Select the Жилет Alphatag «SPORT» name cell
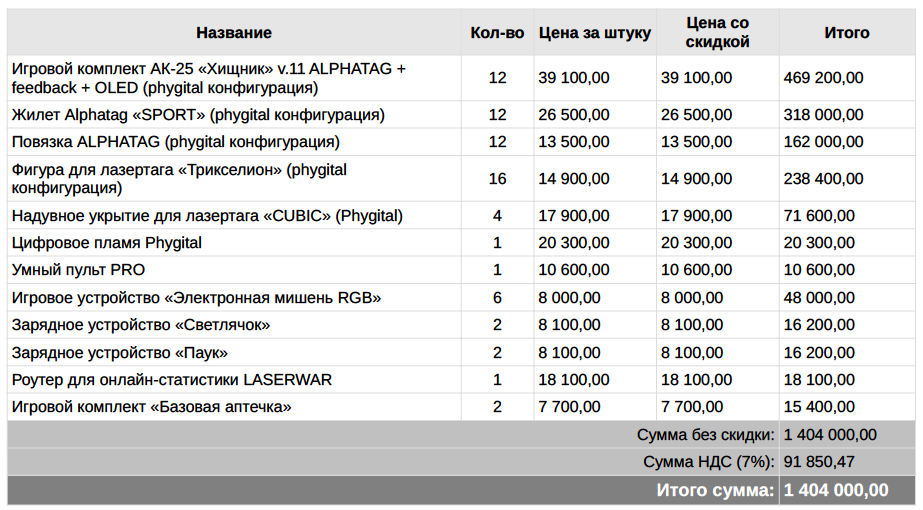This screenshot has height=510, width=923. tap(198, 115)
